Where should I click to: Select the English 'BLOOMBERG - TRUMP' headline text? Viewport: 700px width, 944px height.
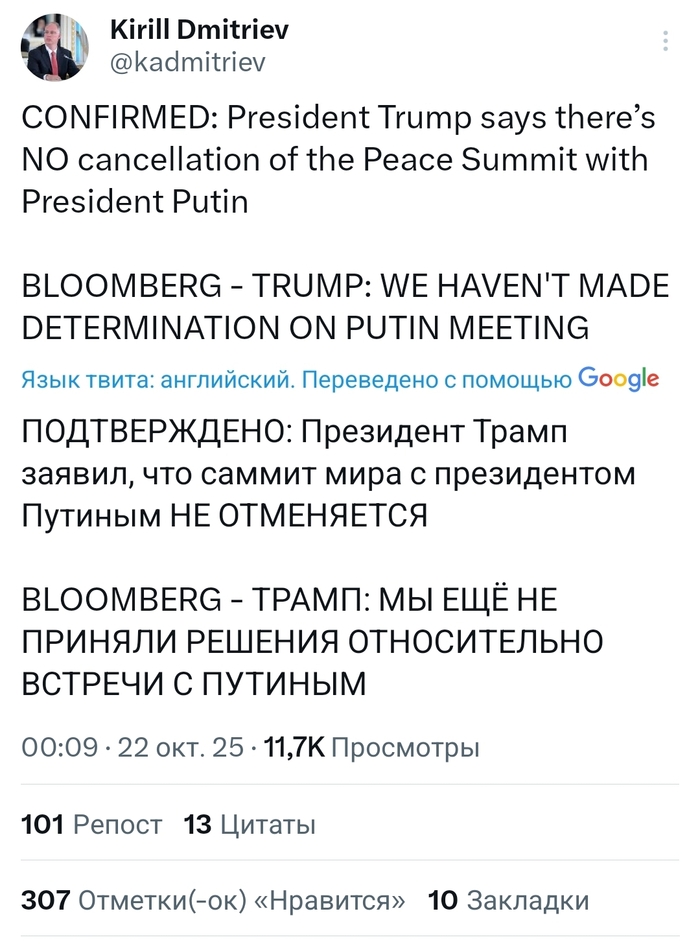(x=345, y=306)
